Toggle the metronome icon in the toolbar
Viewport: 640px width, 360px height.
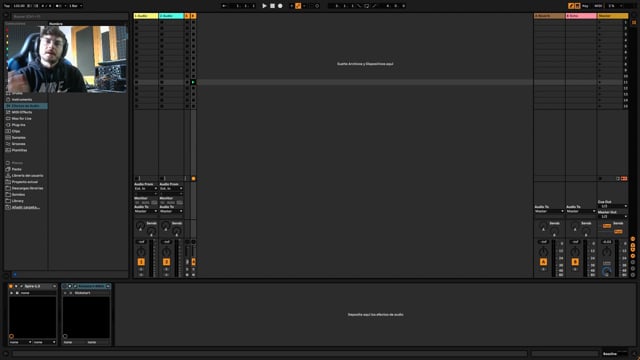point(58,6)
